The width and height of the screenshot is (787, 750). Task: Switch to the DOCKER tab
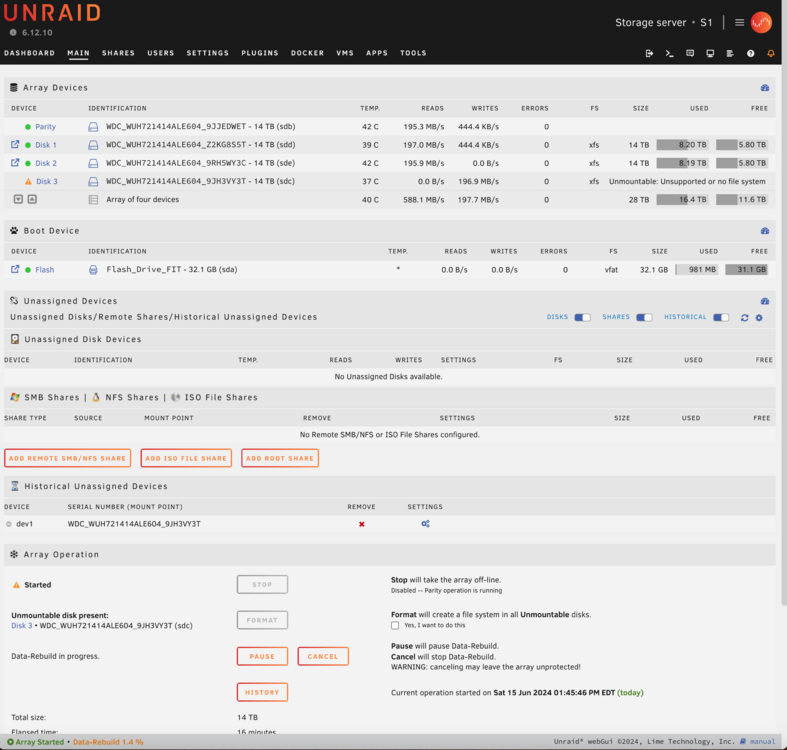pyautogui.click(x=308, y=53)
